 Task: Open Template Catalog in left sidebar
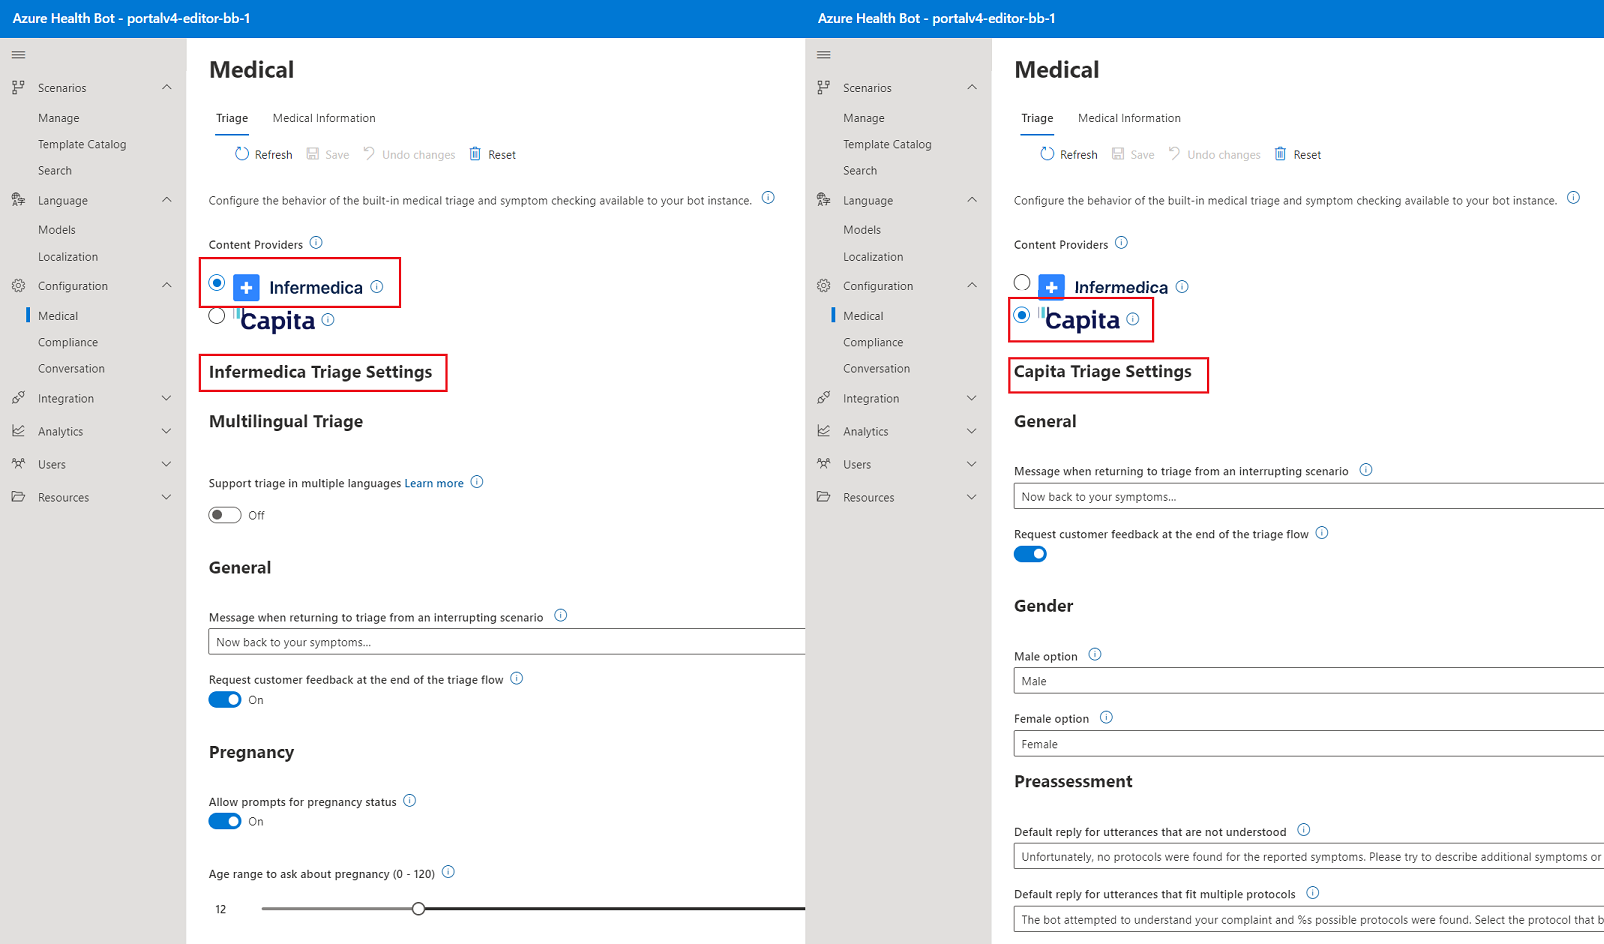click(x=82, y=144)
